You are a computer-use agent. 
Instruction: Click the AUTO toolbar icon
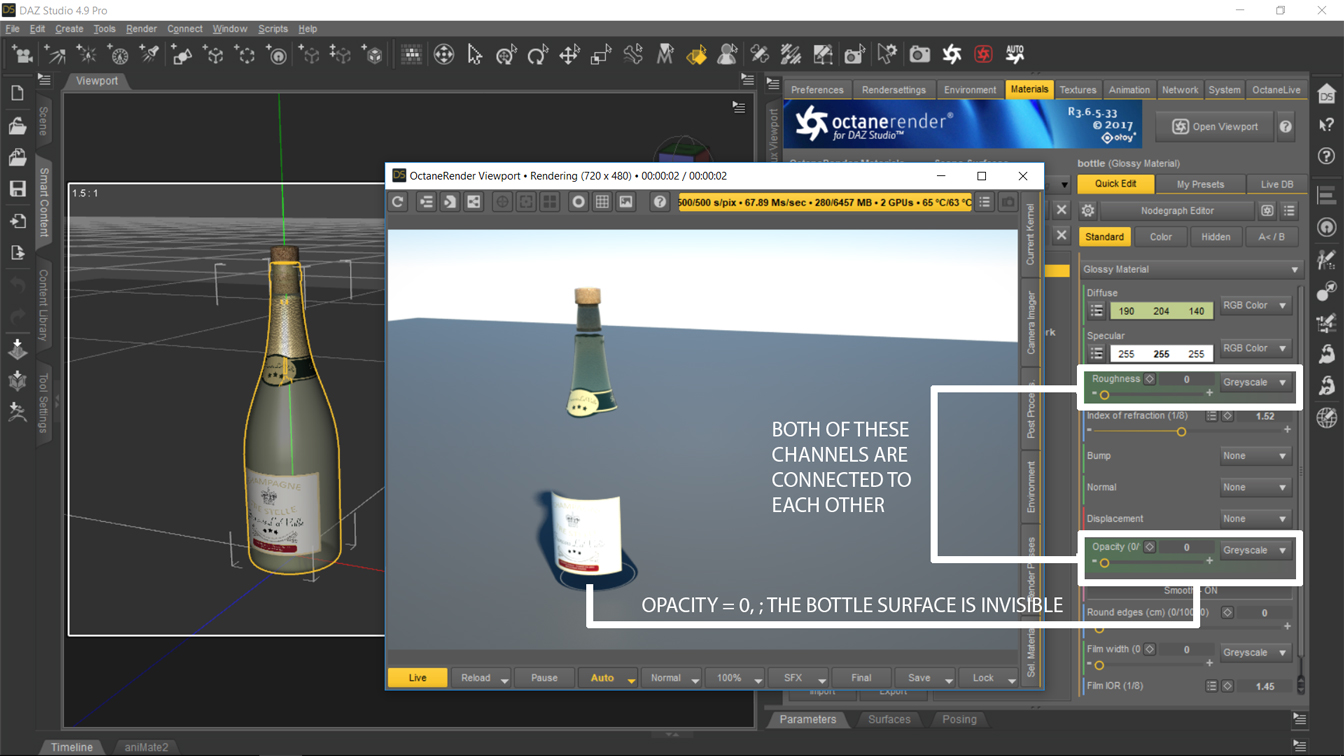1015,54
